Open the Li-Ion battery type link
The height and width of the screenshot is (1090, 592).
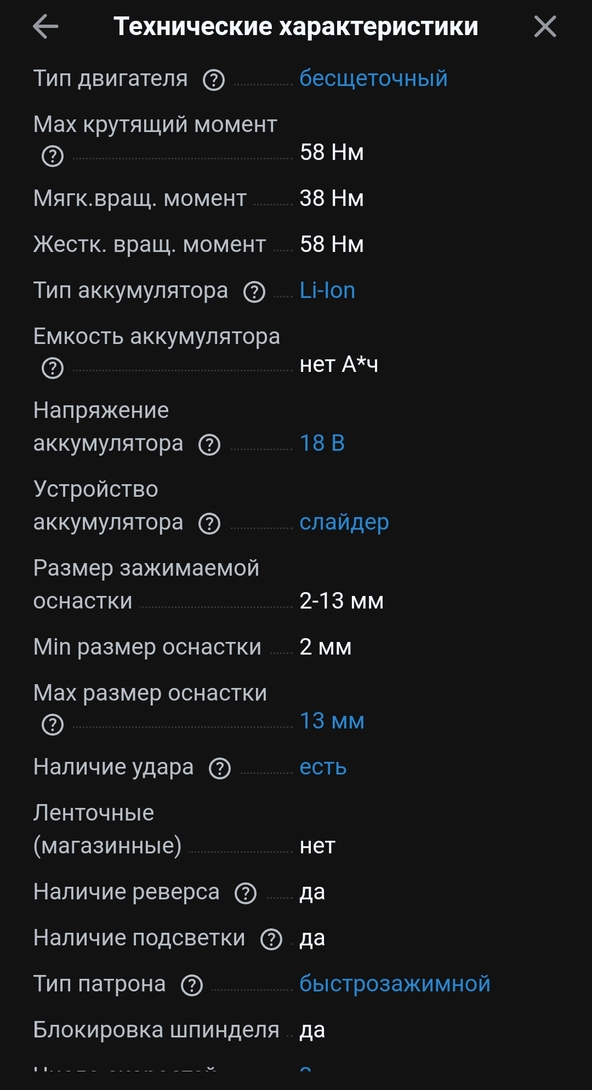328,289
